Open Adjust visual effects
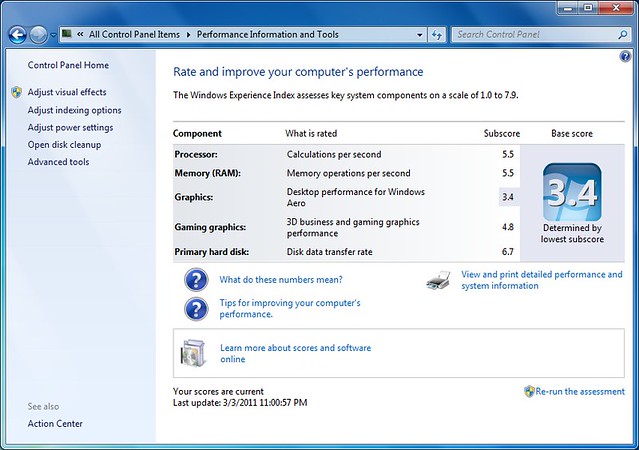This screenshot has height=450, width=639. [67, 92]
